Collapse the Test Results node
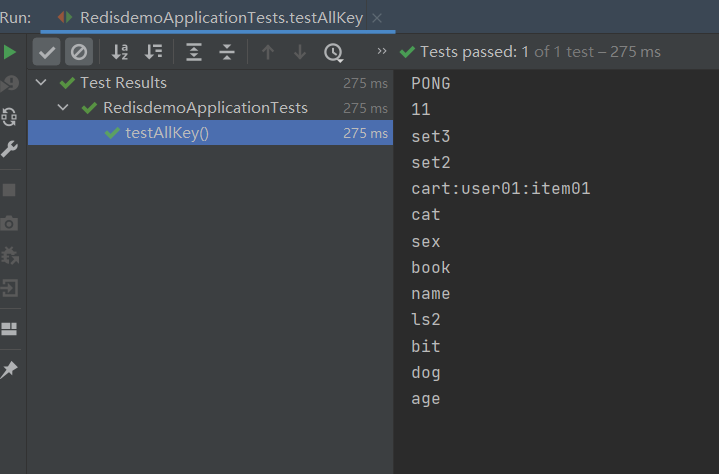The height and width of the screenshot is (474, 719). pos(41,83)
